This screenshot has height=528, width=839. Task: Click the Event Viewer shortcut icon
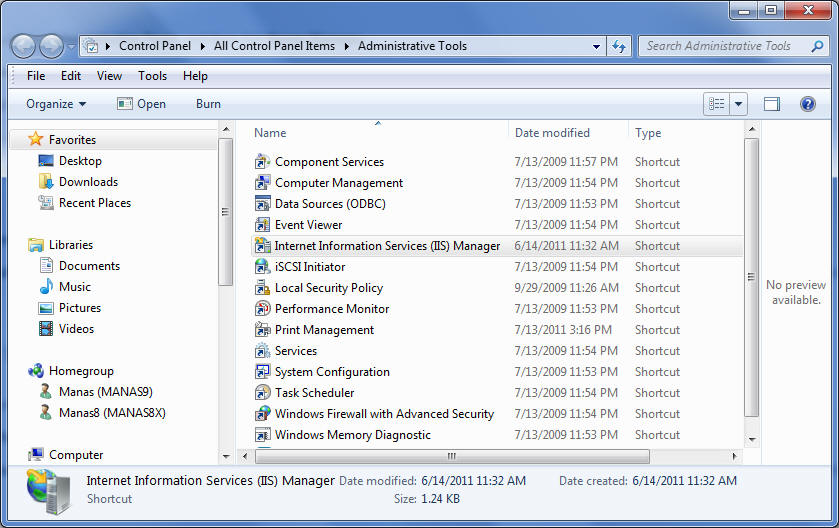(x=262, y=225)
